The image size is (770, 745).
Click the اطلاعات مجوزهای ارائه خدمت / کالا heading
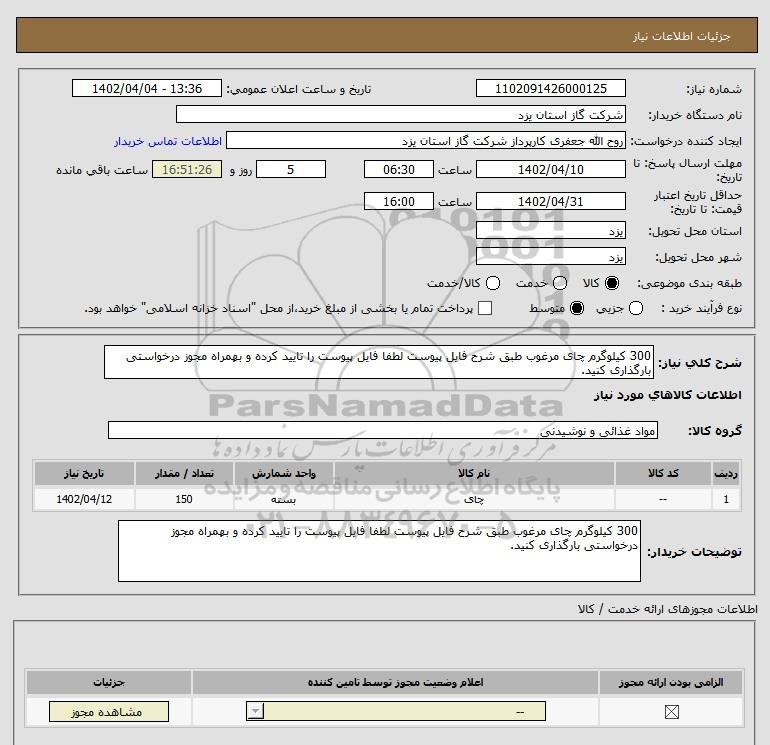[x=667, y=609]
